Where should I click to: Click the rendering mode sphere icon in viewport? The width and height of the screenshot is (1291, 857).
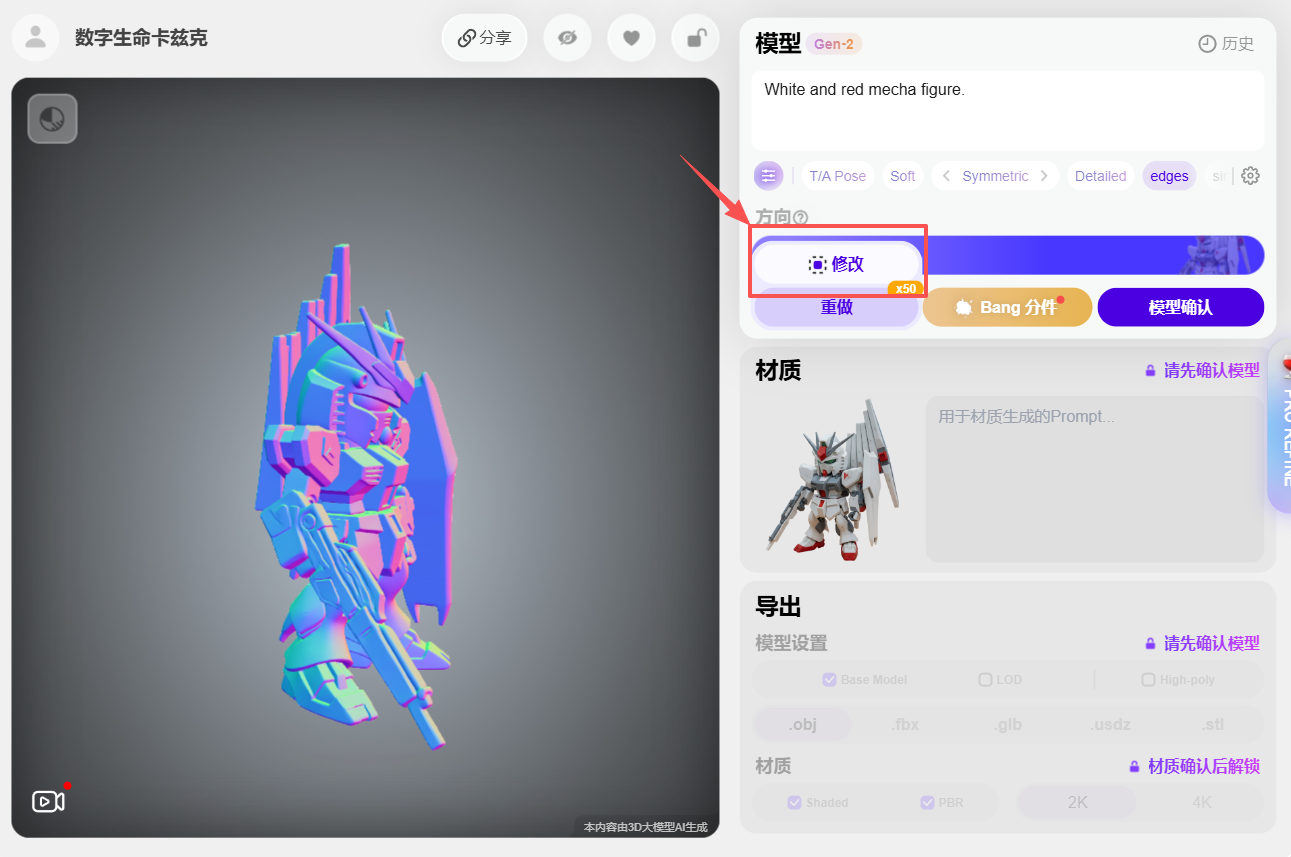tap(52, 118)
